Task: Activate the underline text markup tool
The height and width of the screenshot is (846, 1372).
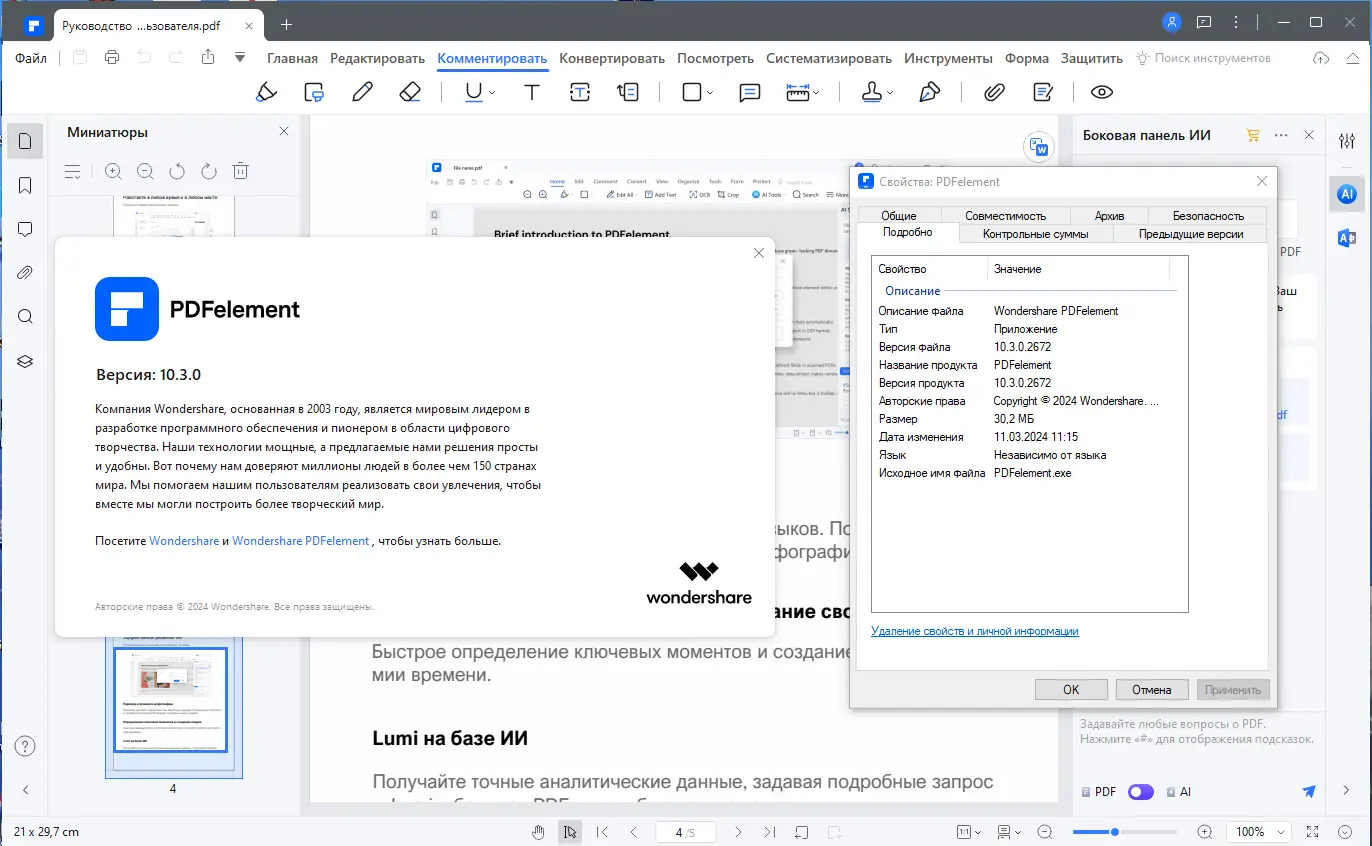Action: coord(472,92)
